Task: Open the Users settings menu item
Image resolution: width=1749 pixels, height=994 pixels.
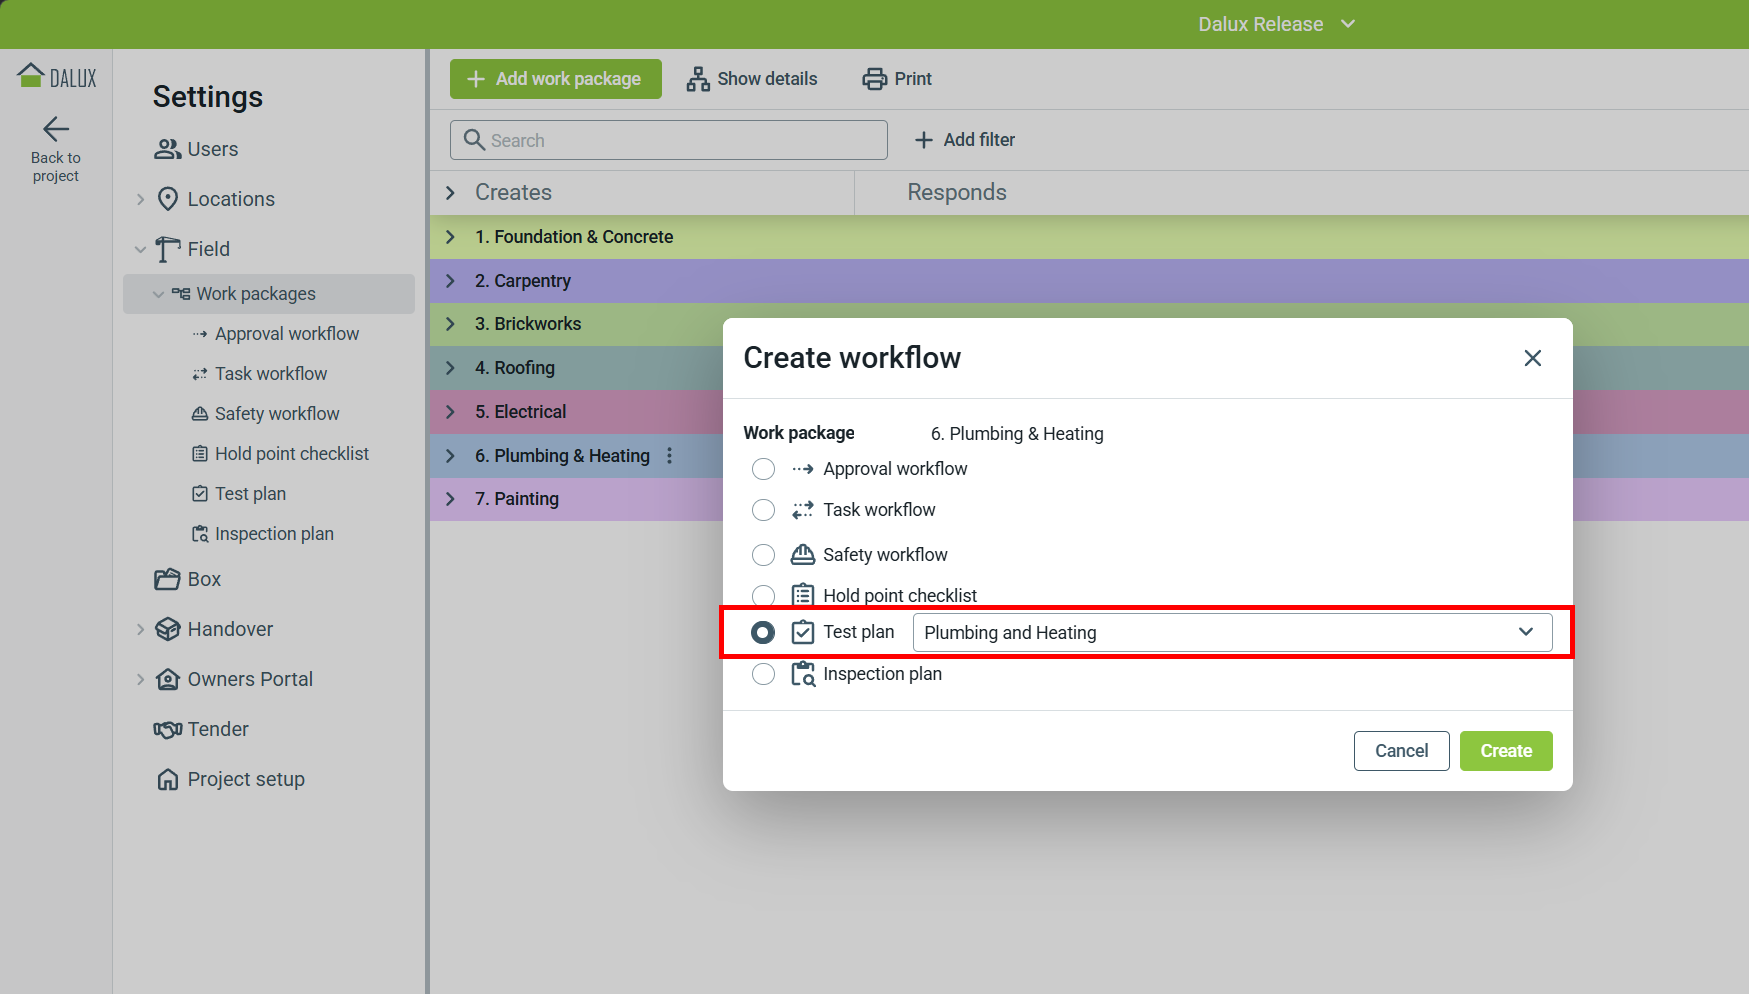Action: 212,149
